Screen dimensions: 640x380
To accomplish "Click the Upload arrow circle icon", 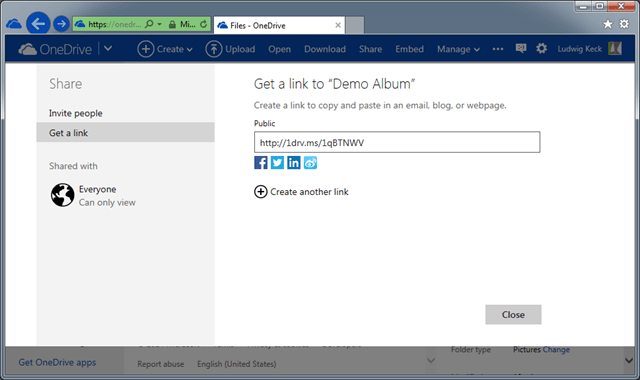I will [213, 49].
